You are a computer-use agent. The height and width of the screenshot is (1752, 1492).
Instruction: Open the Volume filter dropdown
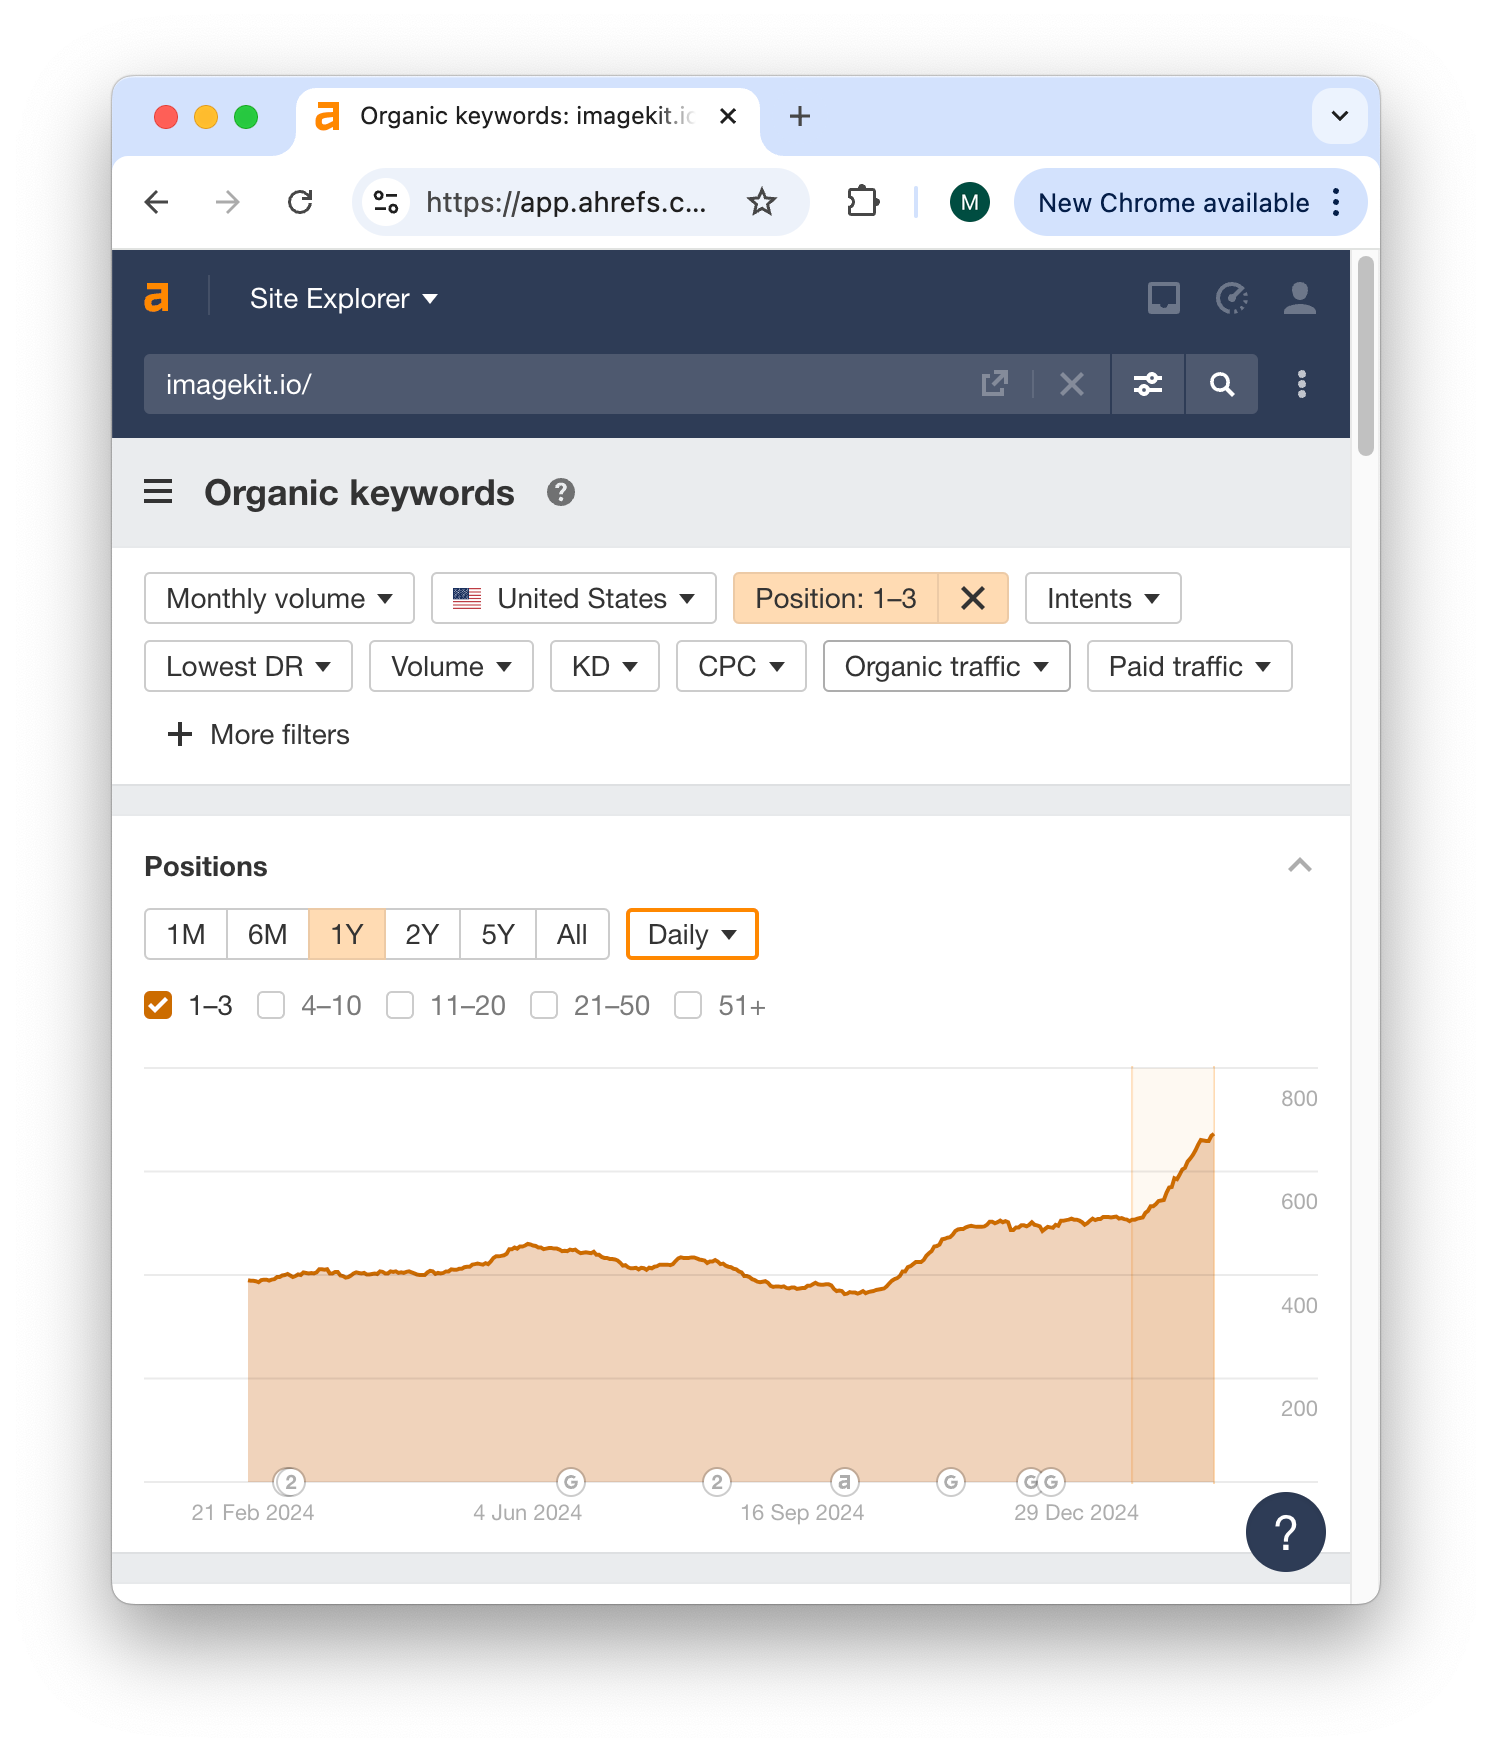[x=451, y=666]
